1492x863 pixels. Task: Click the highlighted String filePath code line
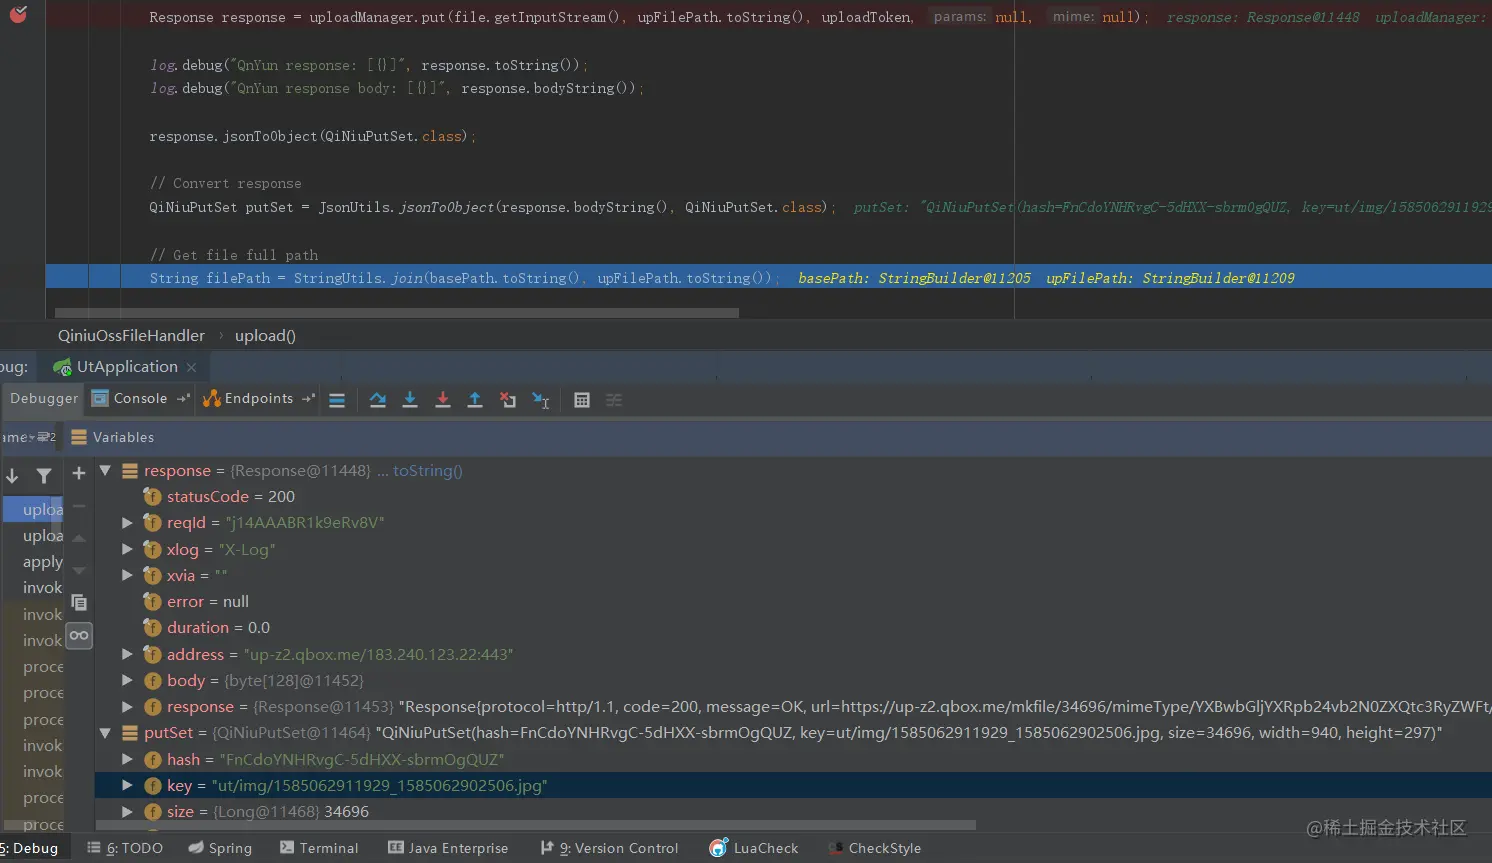(x=768, y=278)
